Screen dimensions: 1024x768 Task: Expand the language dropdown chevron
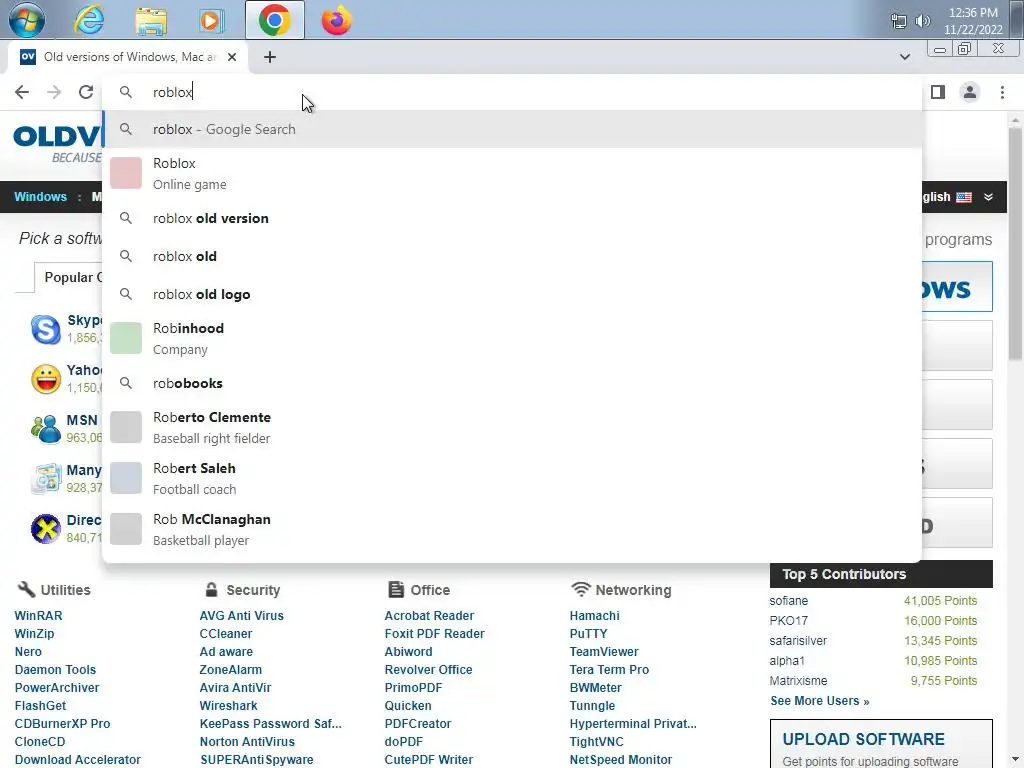988,197
